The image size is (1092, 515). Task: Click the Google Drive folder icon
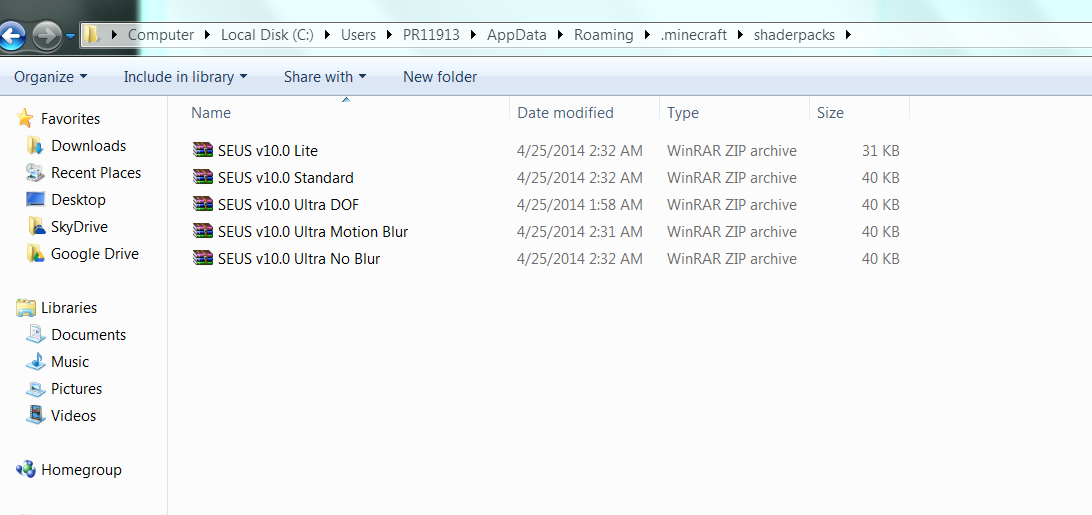[x=36, y=254]
